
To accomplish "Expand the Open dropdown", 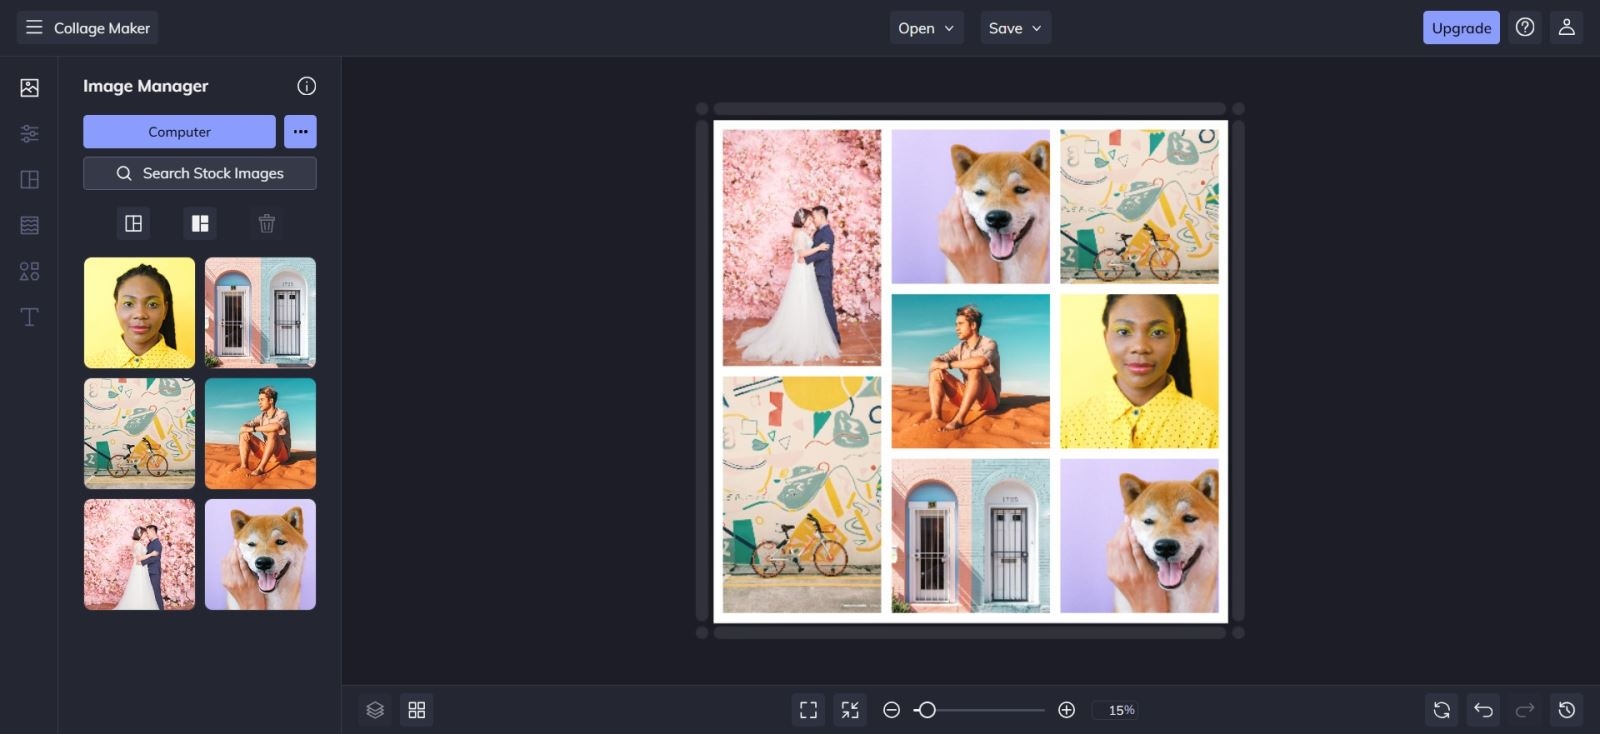I will click(926, 28).
